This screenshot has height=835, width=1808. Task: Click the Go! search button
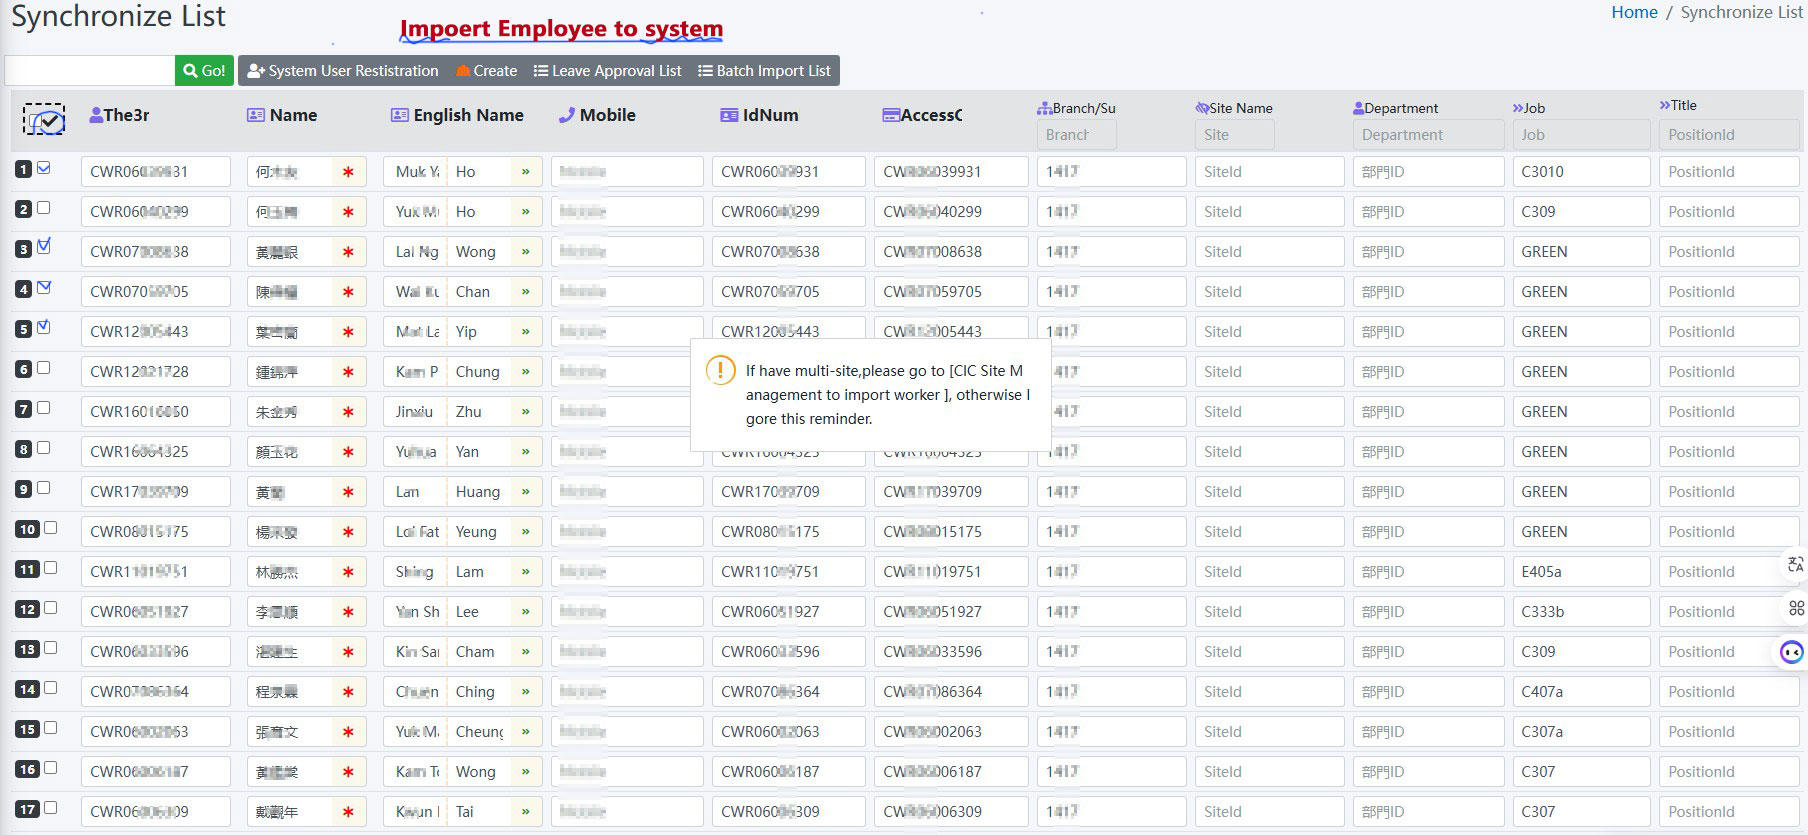pos(204,71)
